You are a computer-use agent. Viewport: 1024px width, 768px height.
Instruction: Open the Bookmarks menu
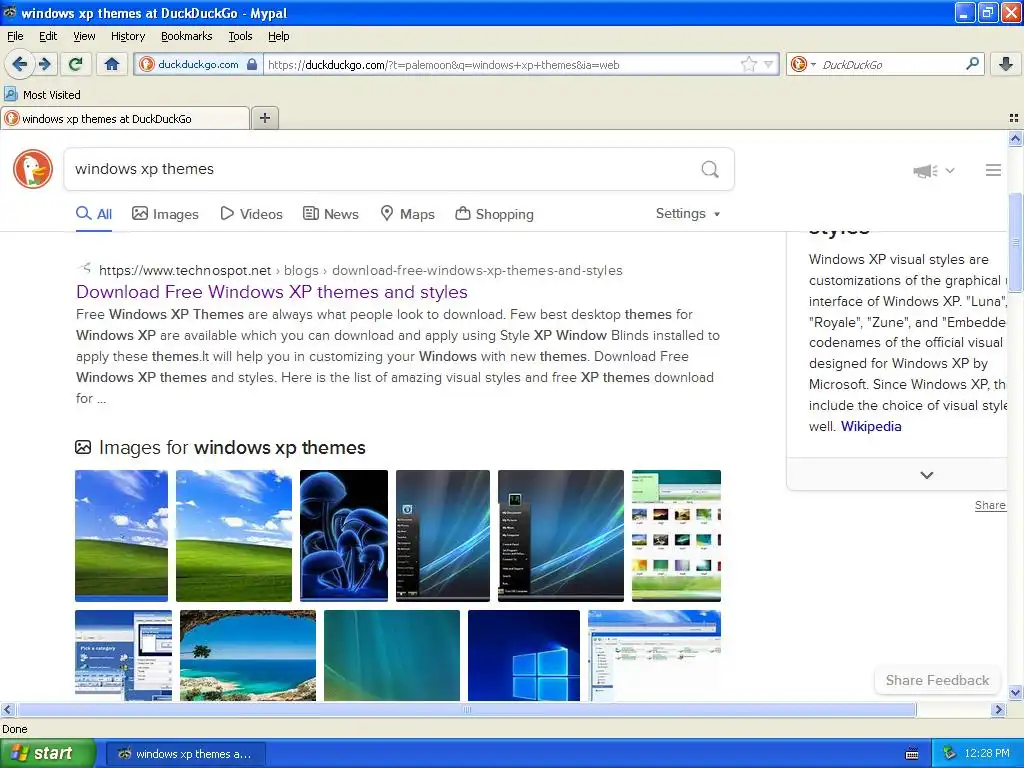(187, 37)
